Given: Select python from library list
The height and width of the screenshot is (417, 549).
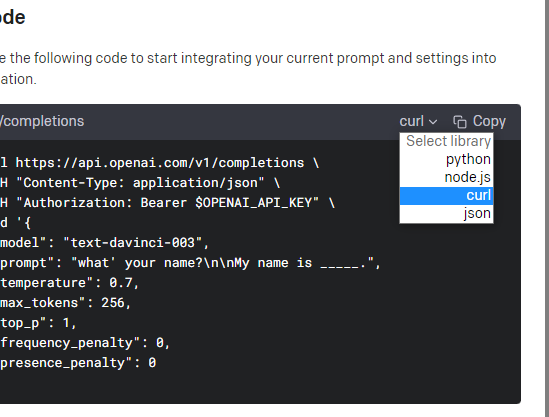Looking at the screenshot, I should click(x=446, y=159).
